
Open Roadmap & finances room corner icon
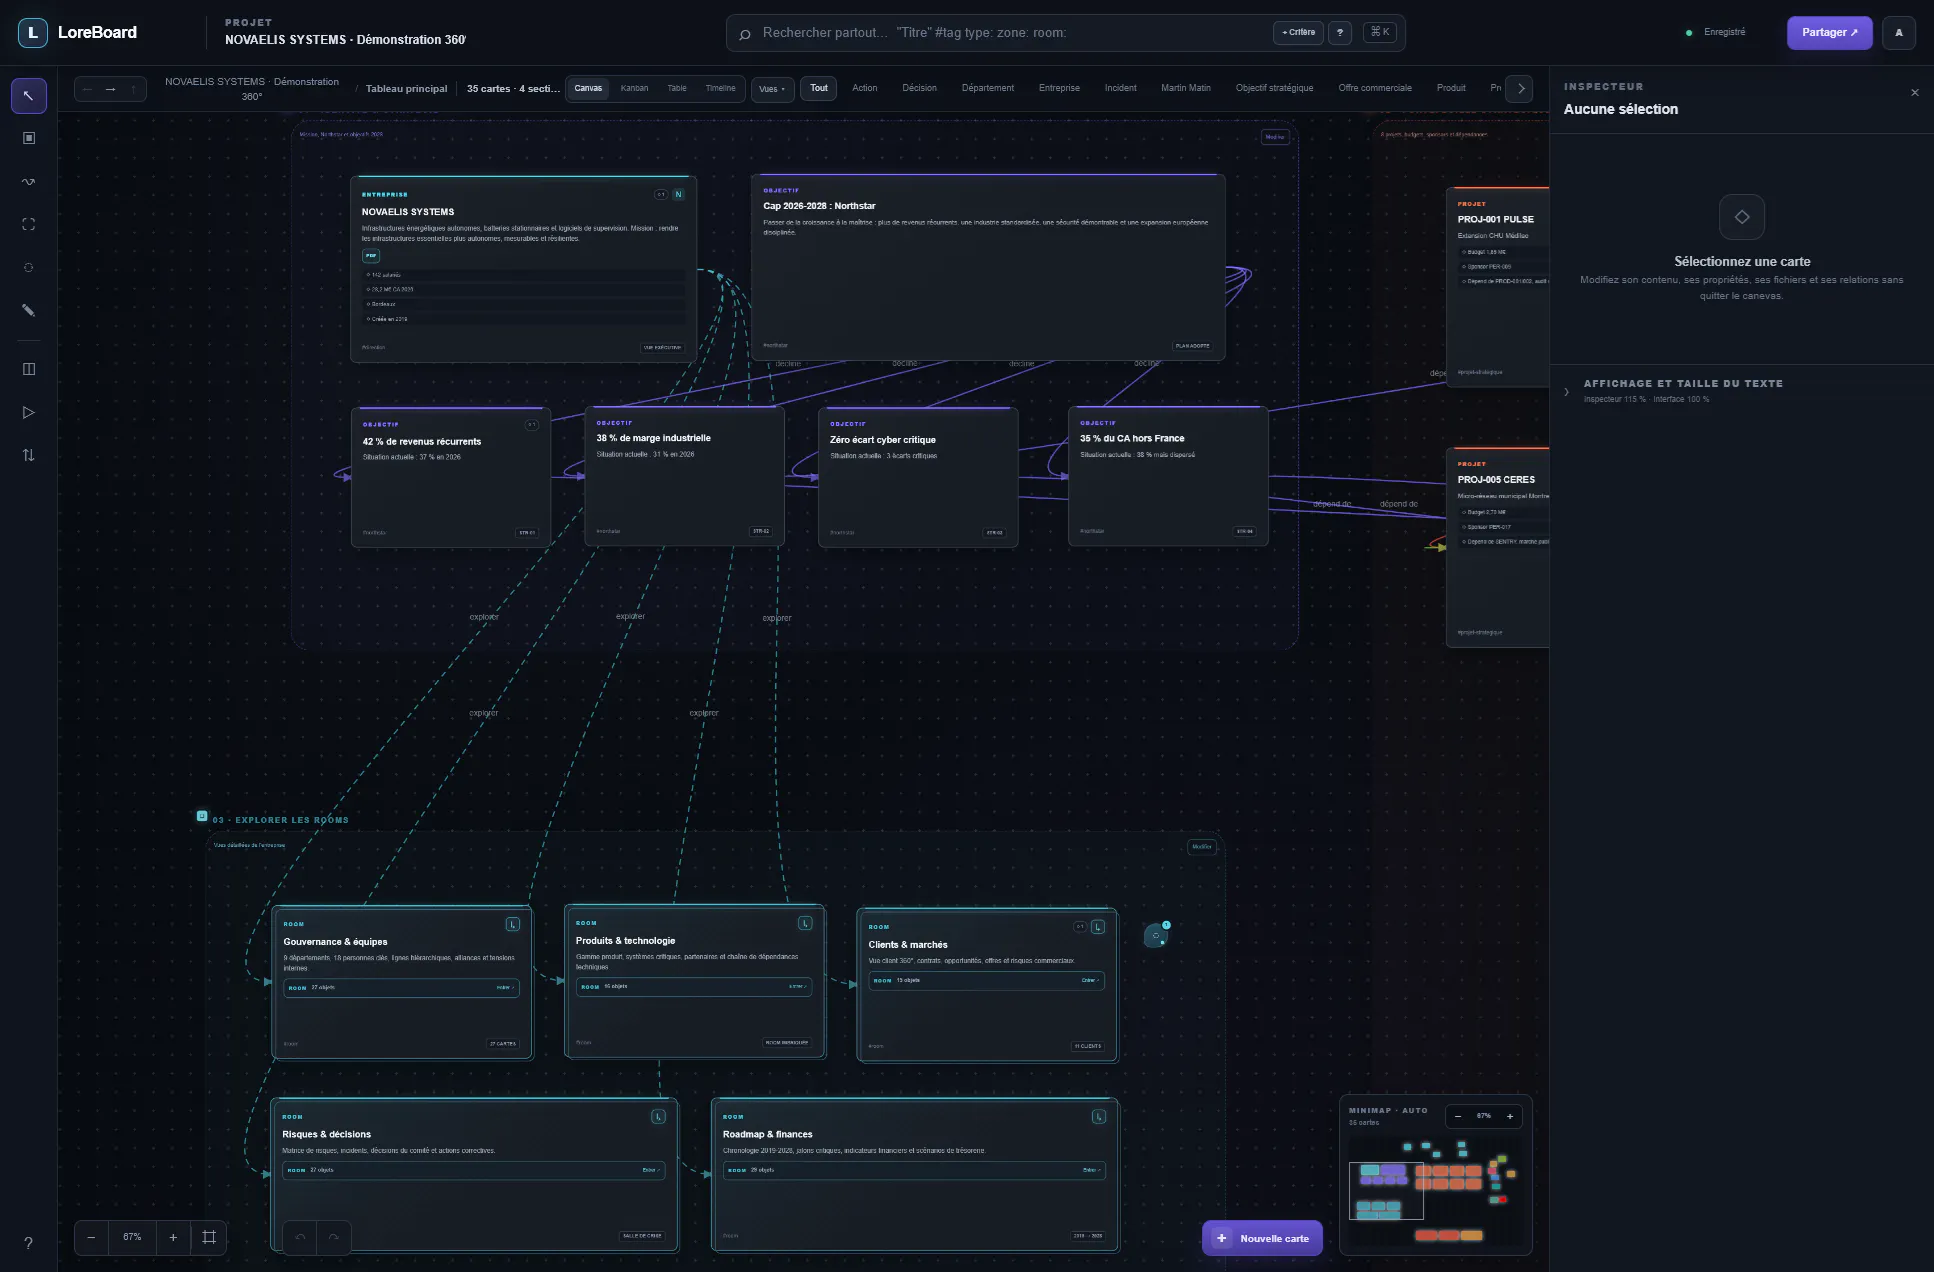[1099, 1116]
